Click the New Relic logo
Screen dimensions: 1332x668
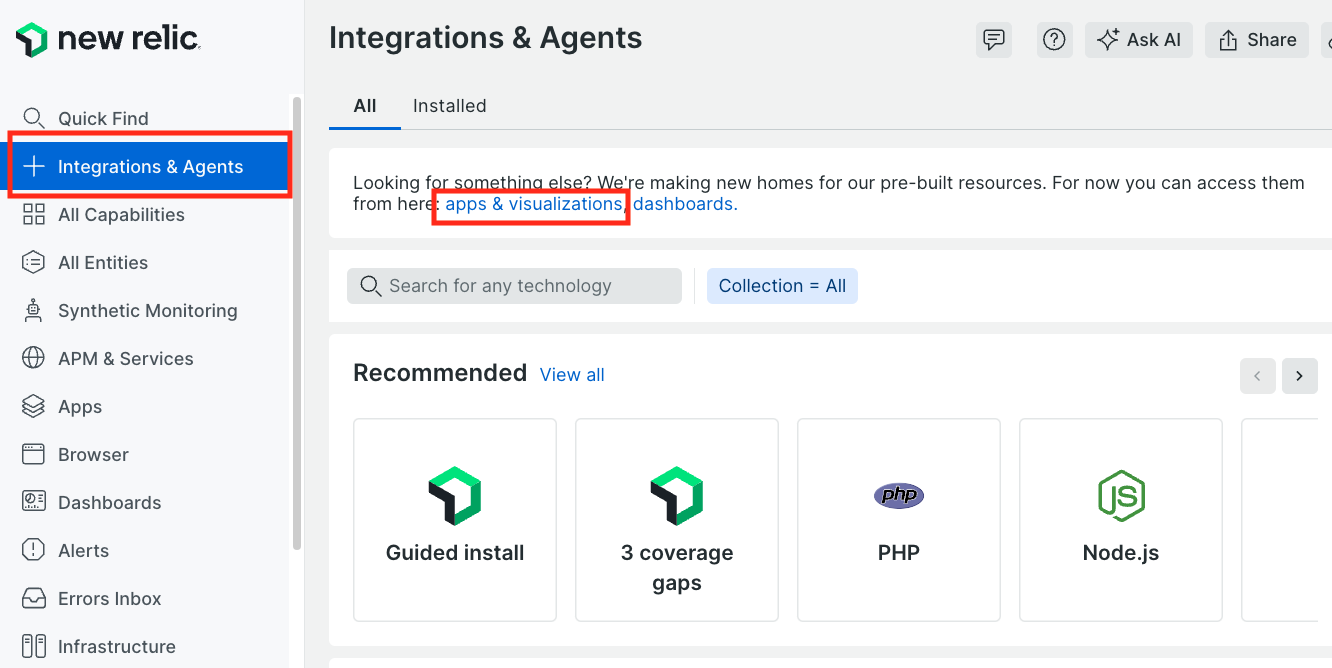[108, 40]
